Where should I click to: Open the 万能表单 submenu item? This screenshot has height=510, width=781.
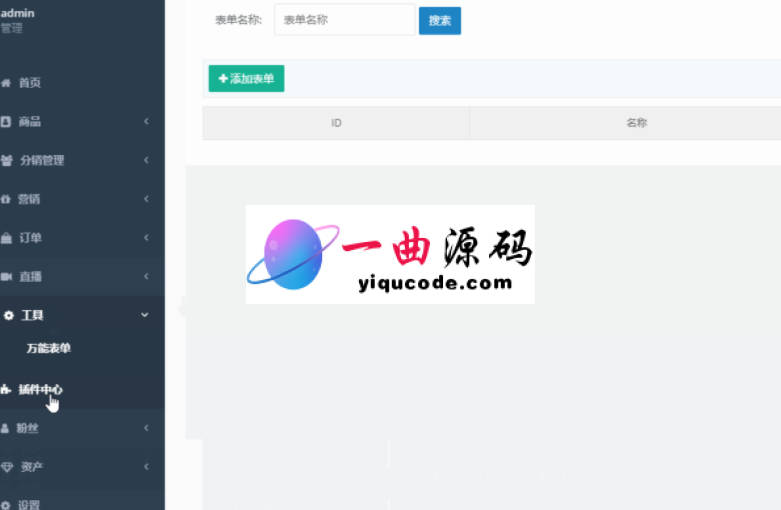tap(48, 348)
